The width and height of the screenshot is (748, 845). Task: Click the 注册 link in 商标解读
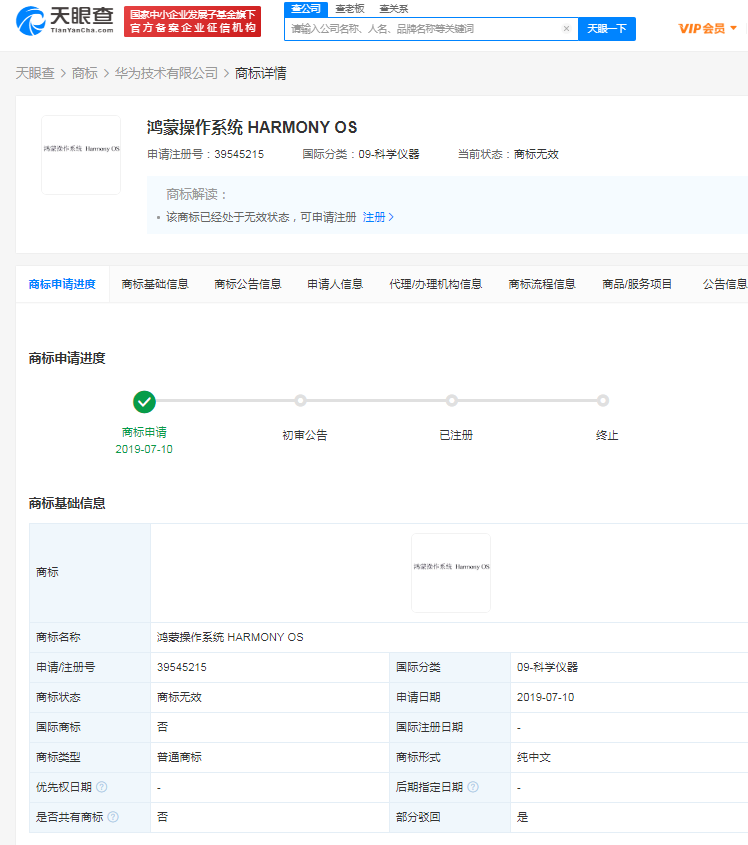coord(377,217)
